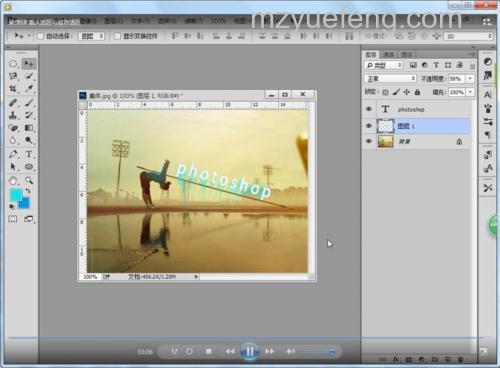Toggle lock transparent pixels

click(385, 92)
